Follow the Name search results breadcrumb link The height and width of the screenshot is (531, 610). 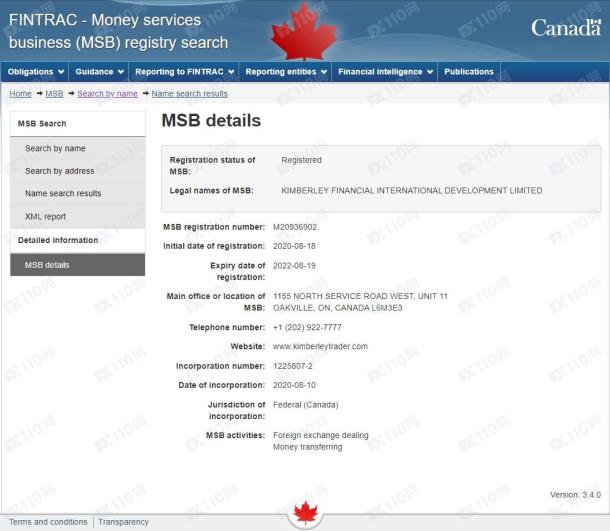(x=189, y=94)
